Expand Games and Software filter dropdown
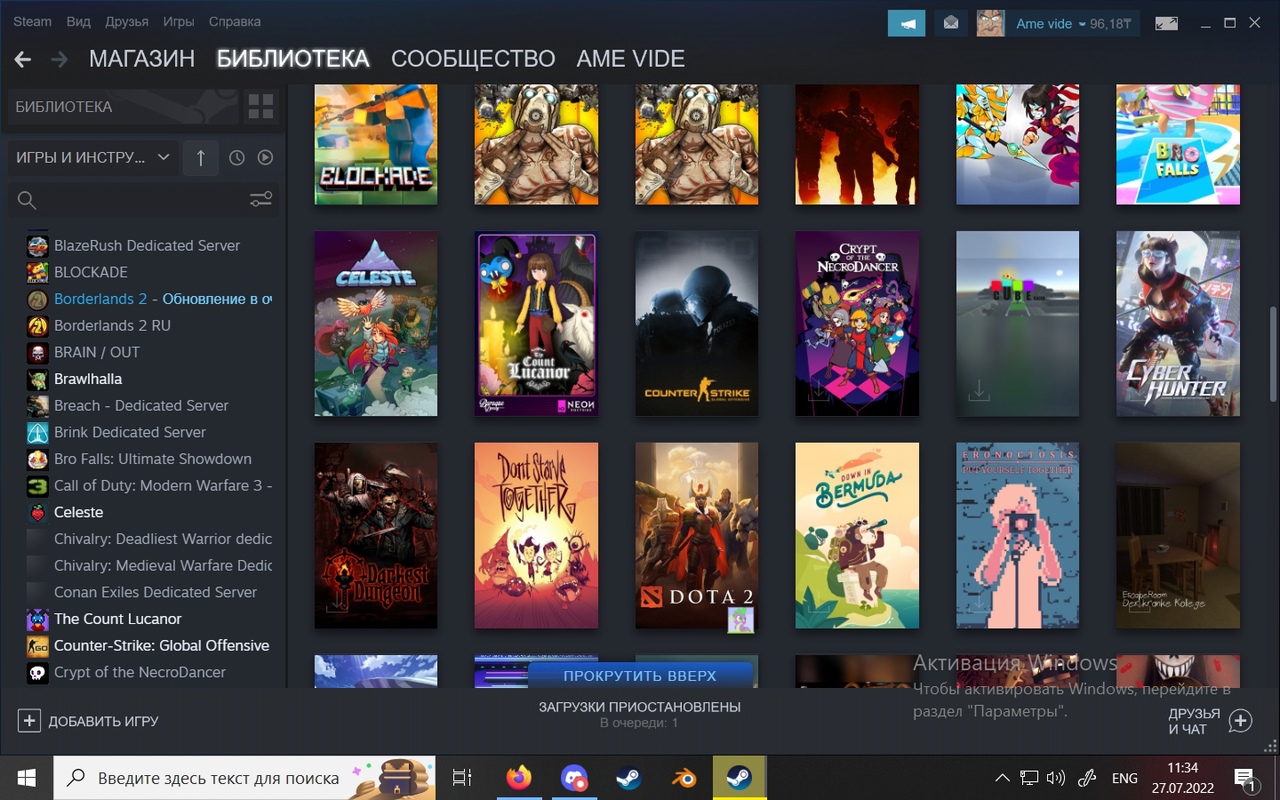The image size is (1280, 800). click(93, 157)
